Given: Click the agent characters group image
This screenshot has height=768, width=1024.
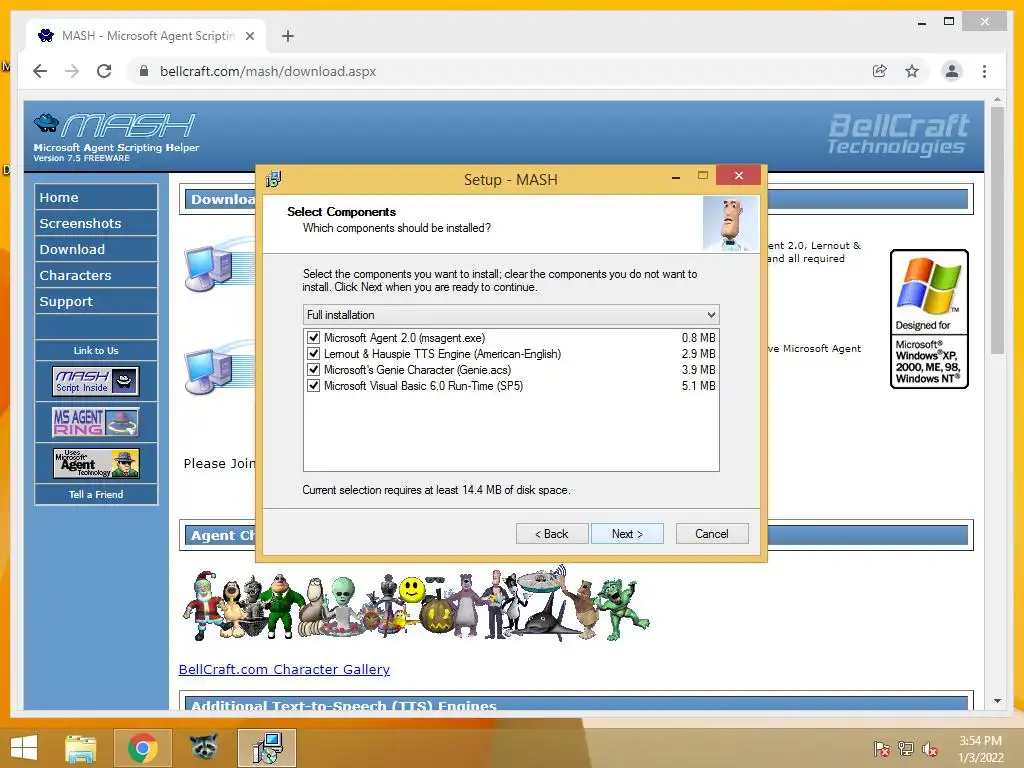Looking at the screenshot, I should [x=416, y=605].
